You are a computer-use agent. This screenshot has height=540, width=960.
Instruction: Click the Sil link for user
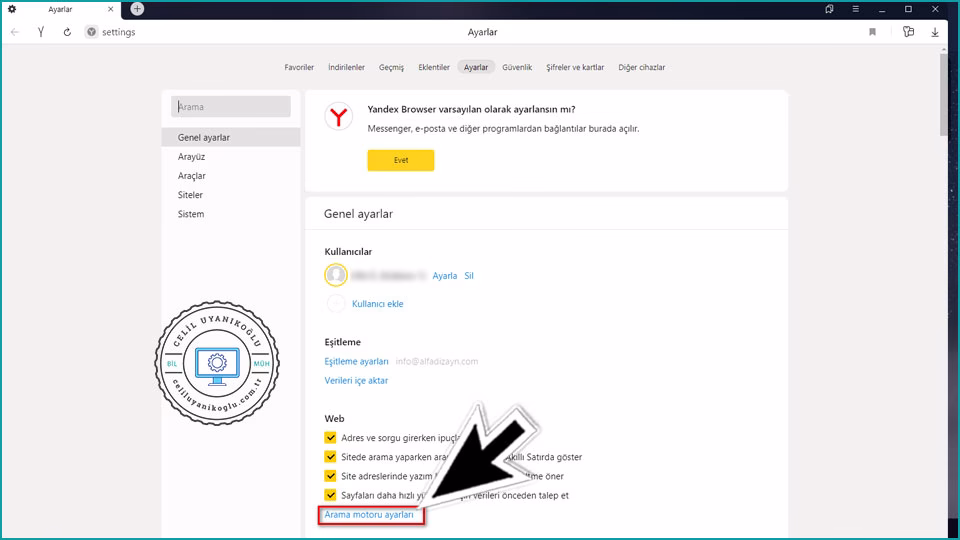click(x=469, y=276)
